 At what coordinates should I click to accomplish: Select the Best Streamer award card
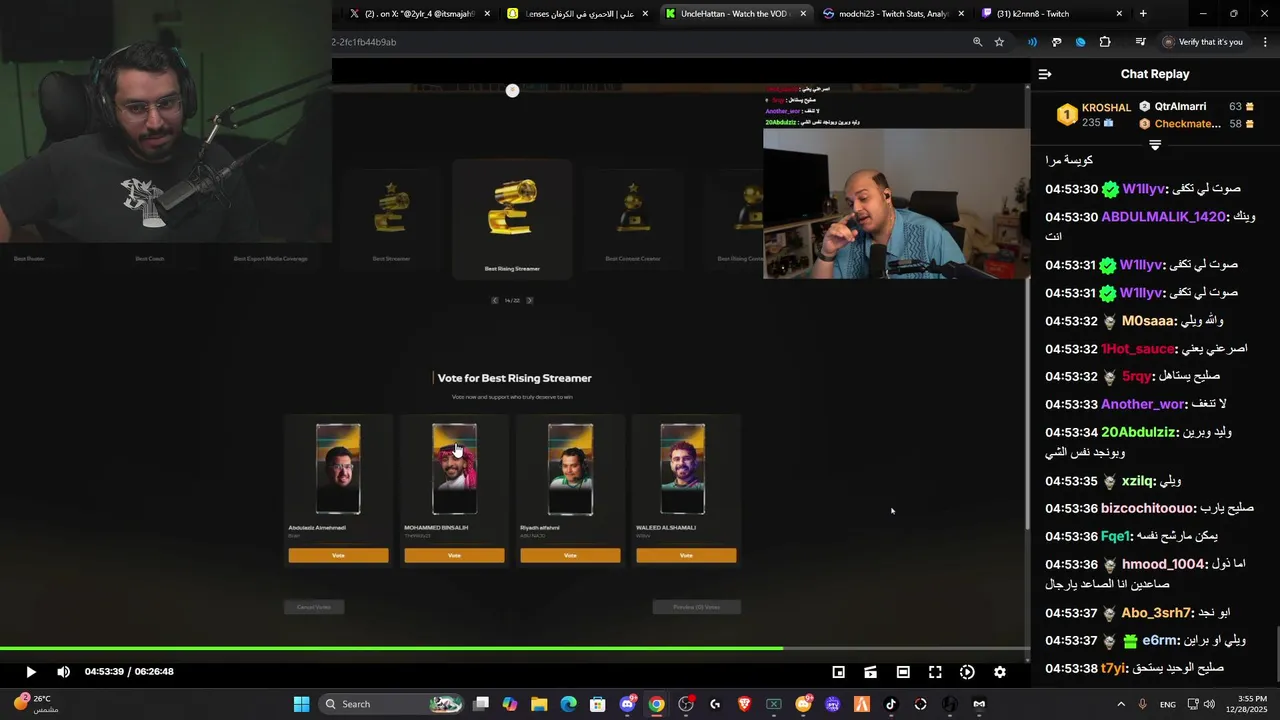click(x=391, y=219)
